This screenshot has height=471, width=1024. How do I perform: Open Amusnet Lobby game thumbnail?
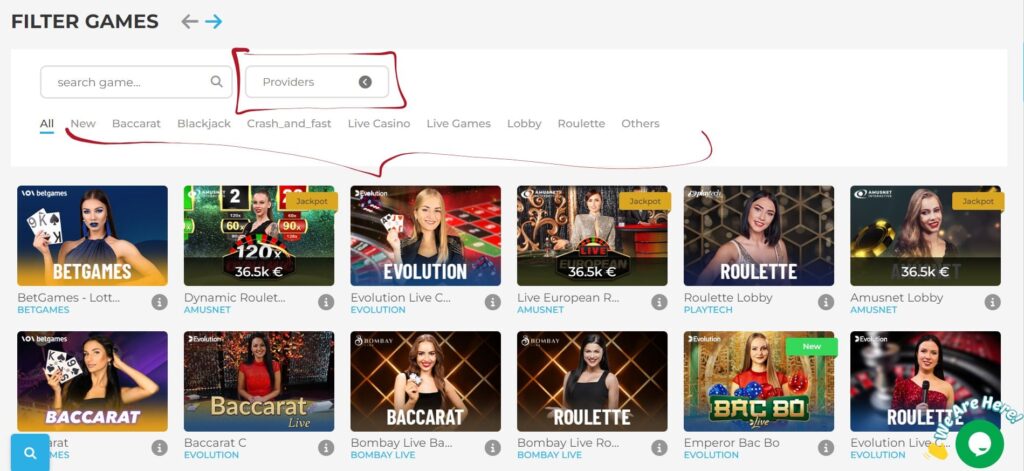[925, 236]
